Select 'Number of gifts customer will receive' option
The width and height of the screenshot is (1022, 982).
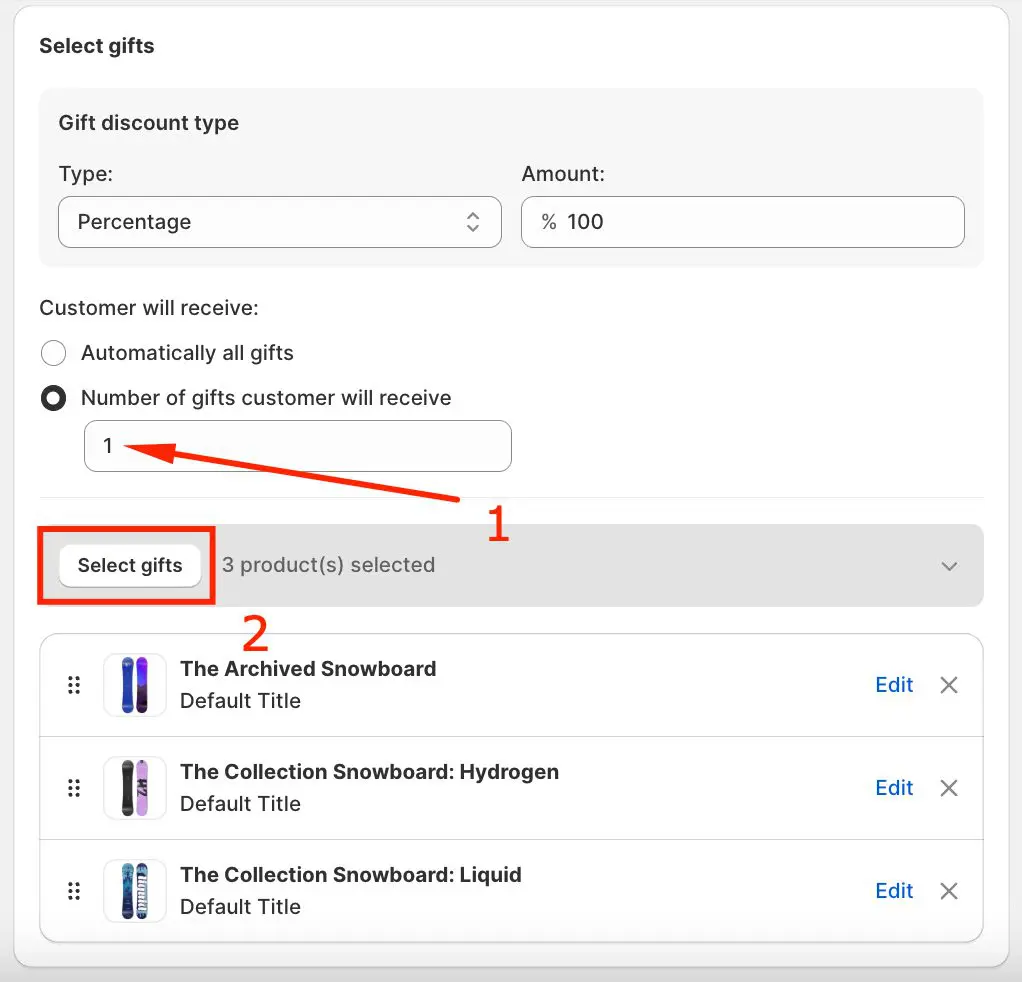coord(53,398)
